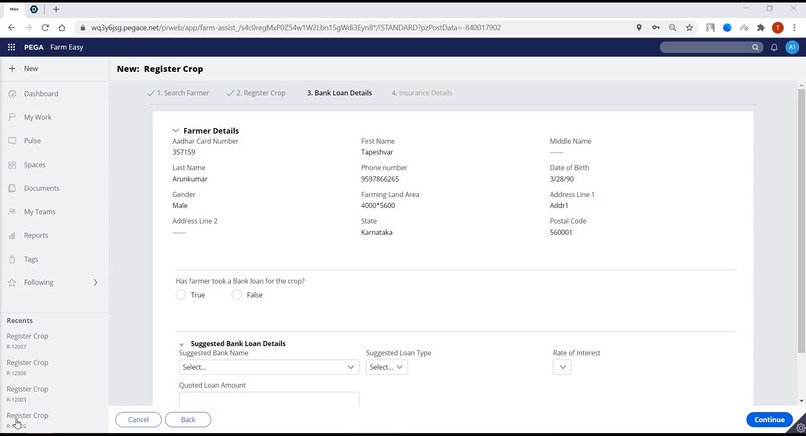Go back using browser back arrow
806x436 pixels.
click(x=11, y=28)
